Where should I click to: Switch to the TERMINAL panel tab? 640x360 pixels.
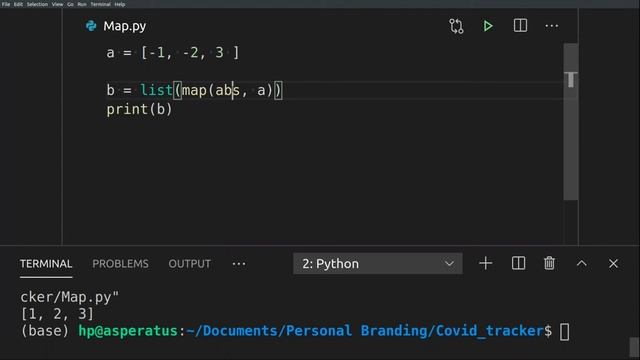click(46, 264)
